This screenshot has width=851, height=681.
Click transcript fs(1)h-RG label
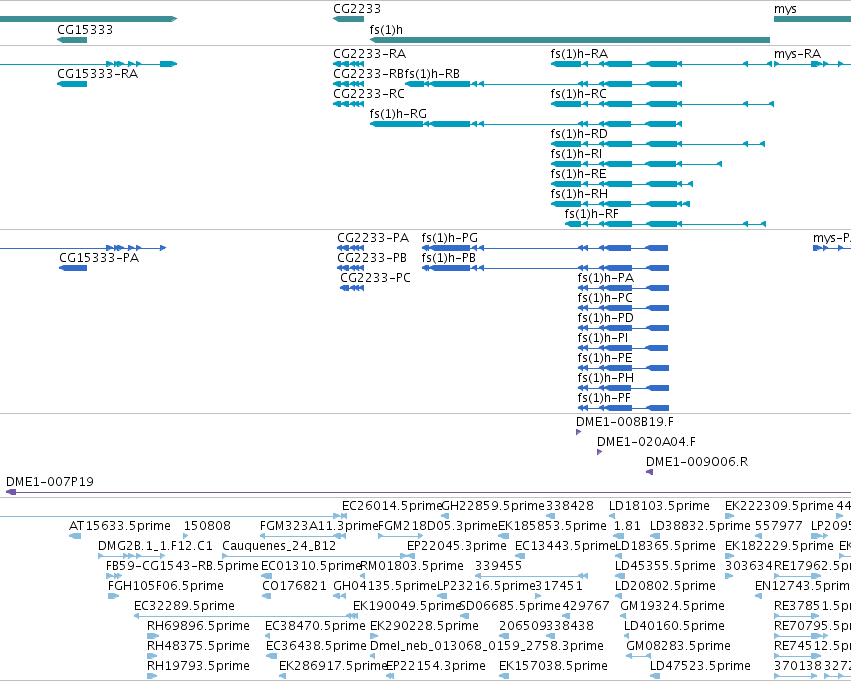(398, 113)
